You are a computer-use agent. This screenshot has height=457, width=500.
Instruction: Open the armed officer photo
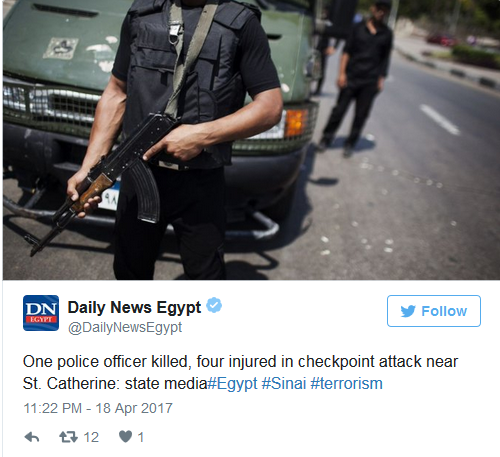point(251,140)
